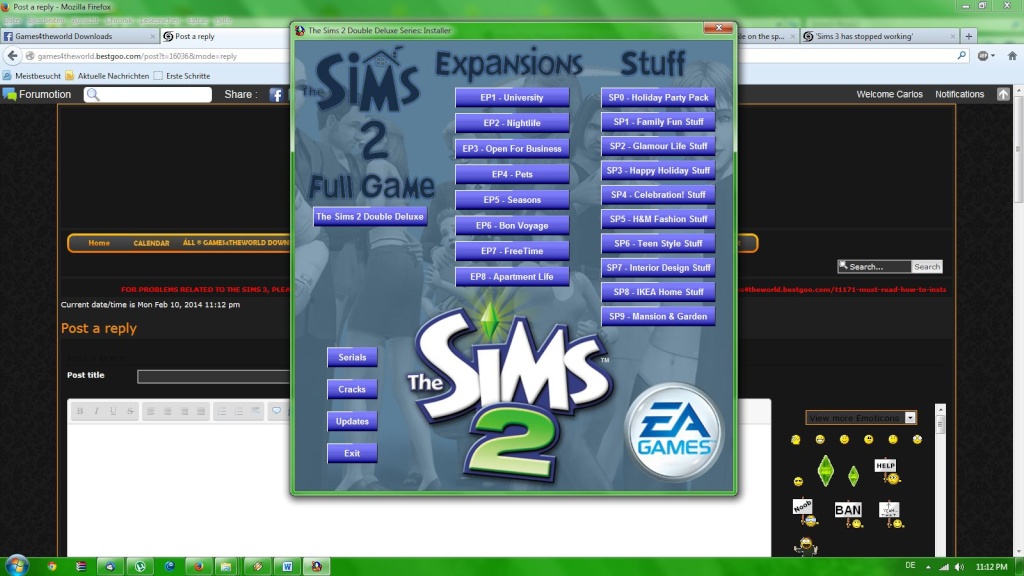Install SP5 - H&M Fashion Stuff
This screenshot has width=1024, height=576.
[658, 219]
